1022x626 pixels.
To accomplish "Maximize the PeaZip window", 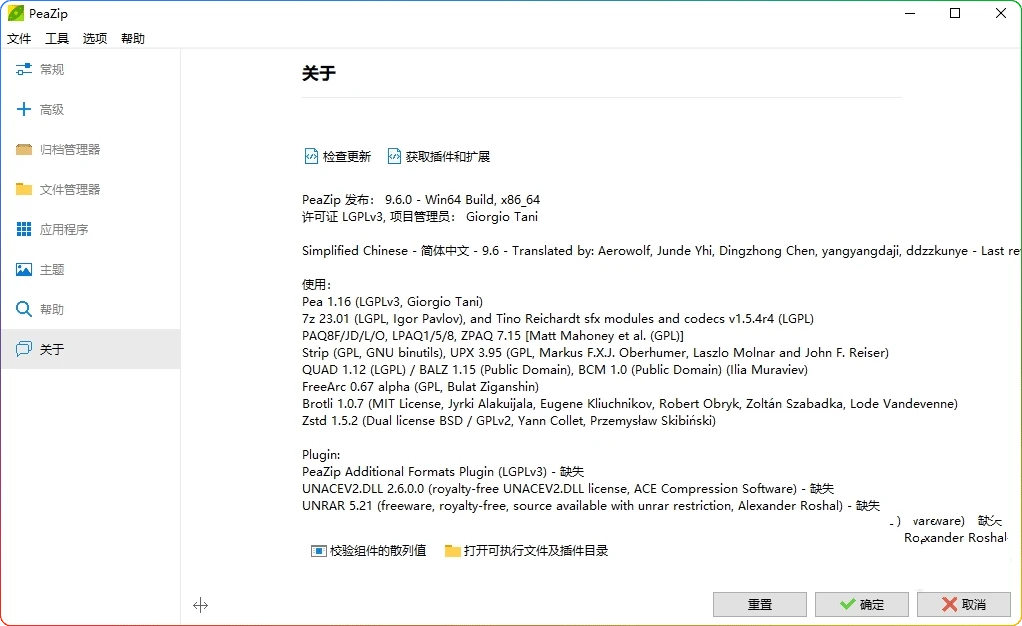I will pos(955,13).
